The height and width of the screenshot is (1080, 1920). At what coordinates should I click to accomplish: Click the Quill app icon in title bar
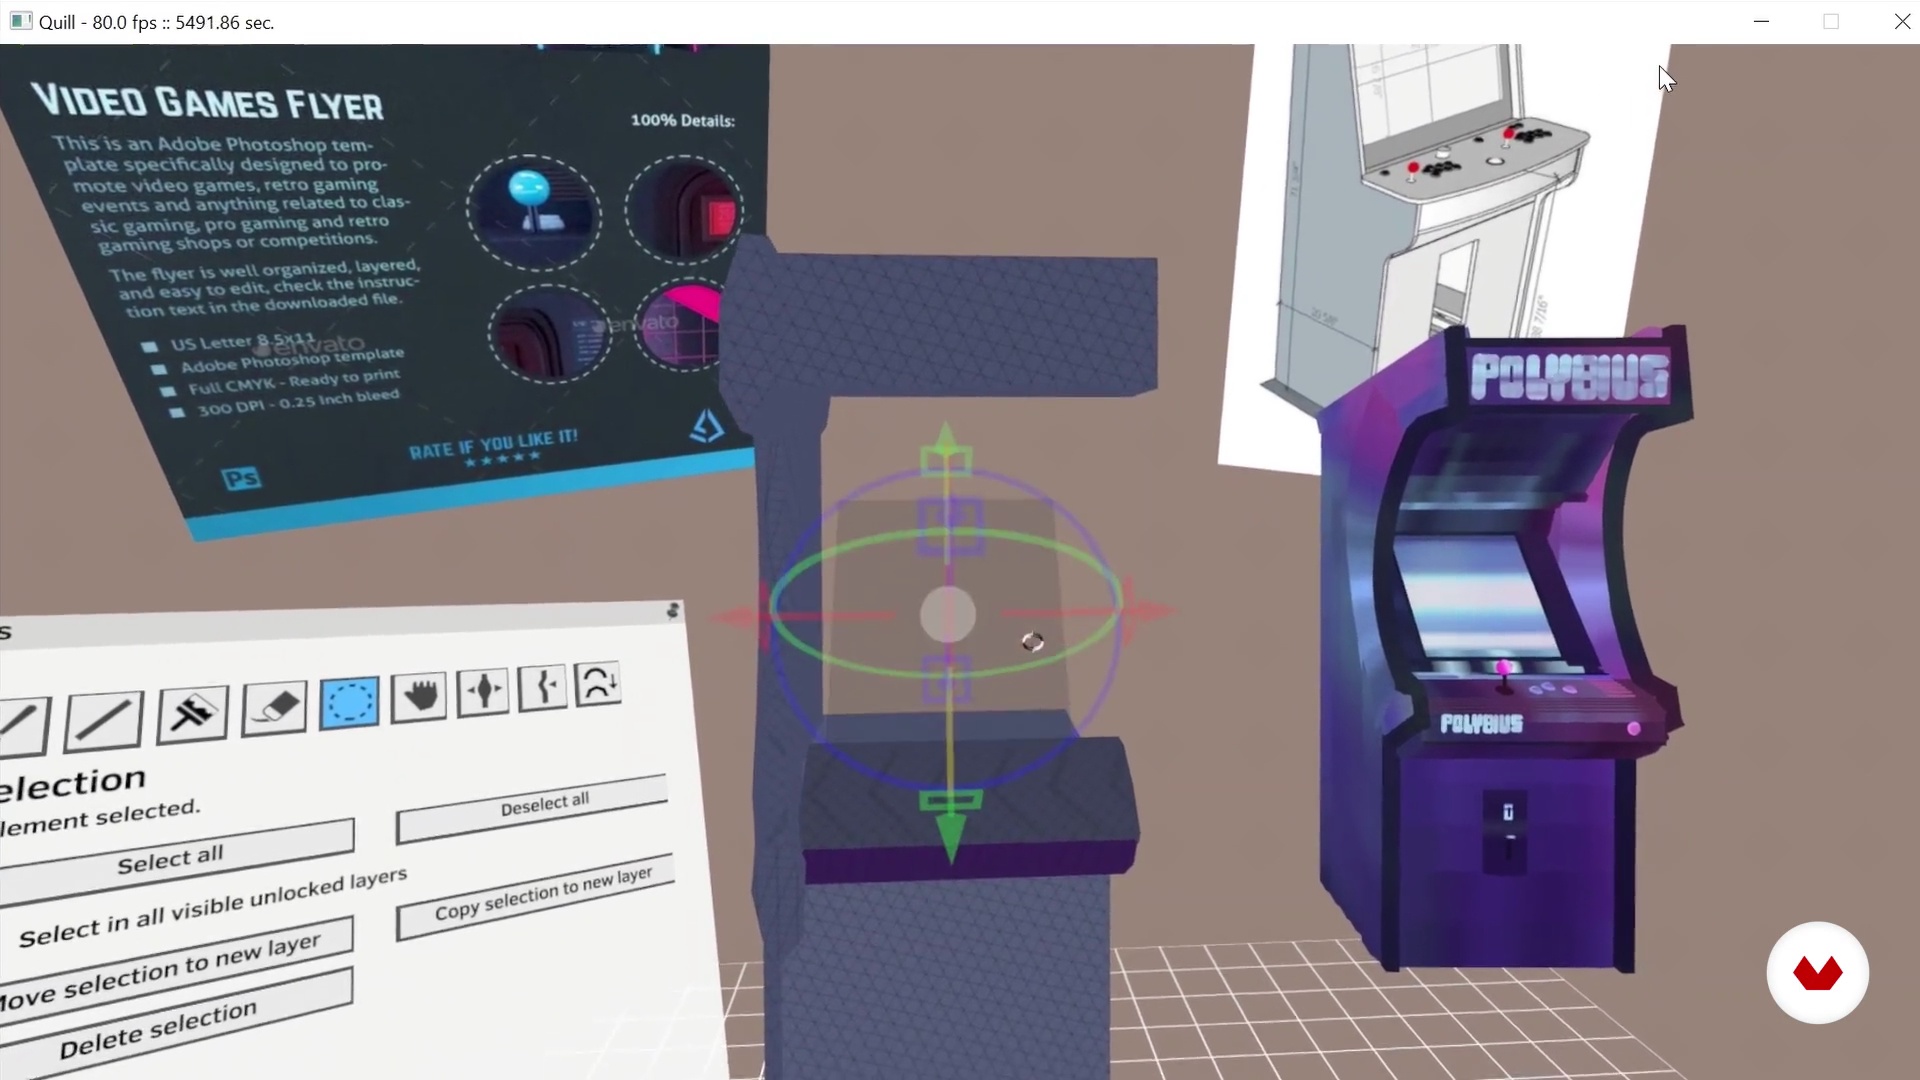(20, 21)
